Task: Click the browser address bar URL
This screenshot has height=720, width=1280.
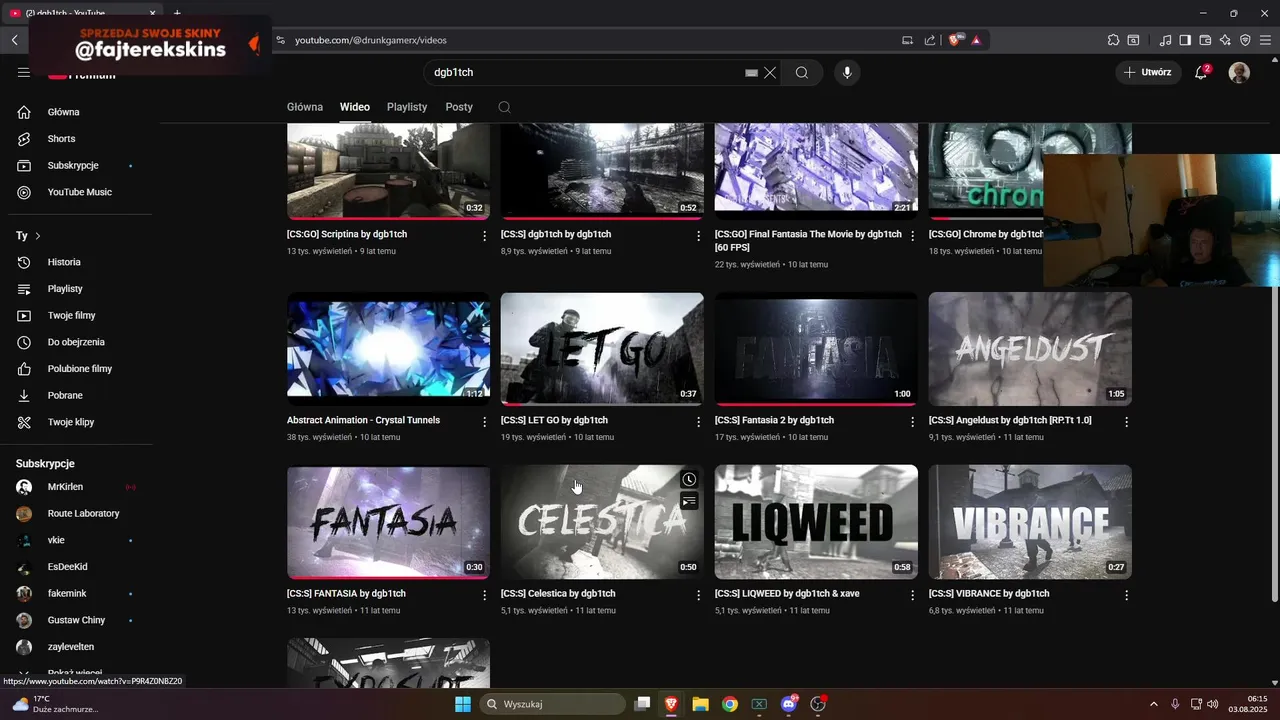Action: (371, 40)
